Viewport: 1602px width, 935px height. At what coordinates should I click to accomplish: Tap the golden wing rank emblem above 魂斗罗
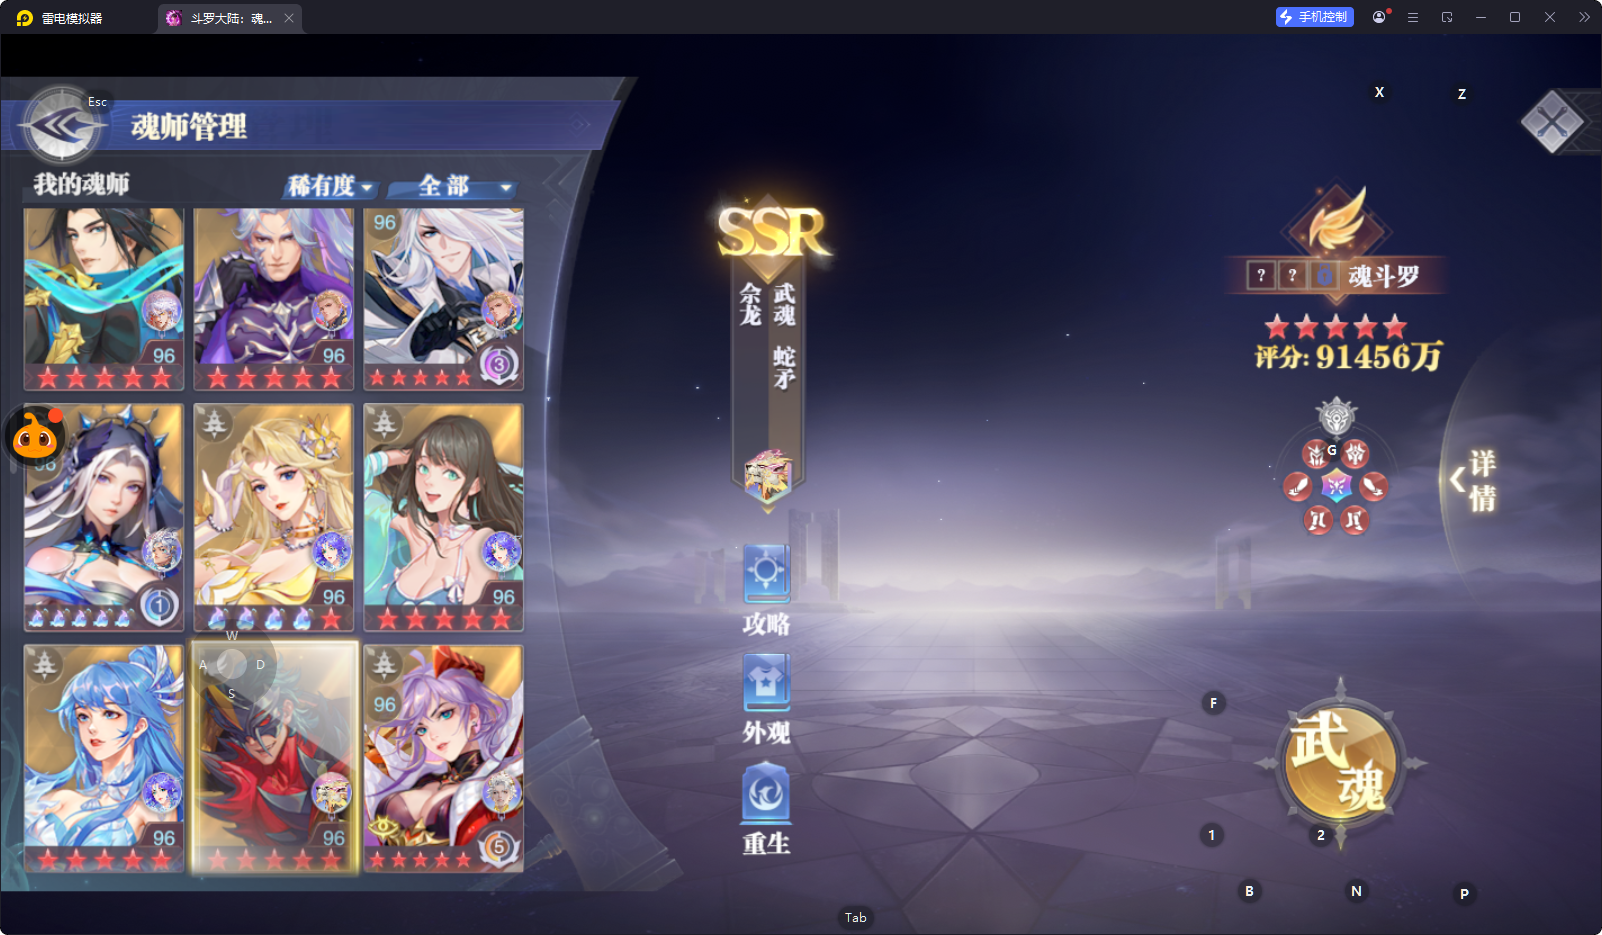coord(1337,221)
